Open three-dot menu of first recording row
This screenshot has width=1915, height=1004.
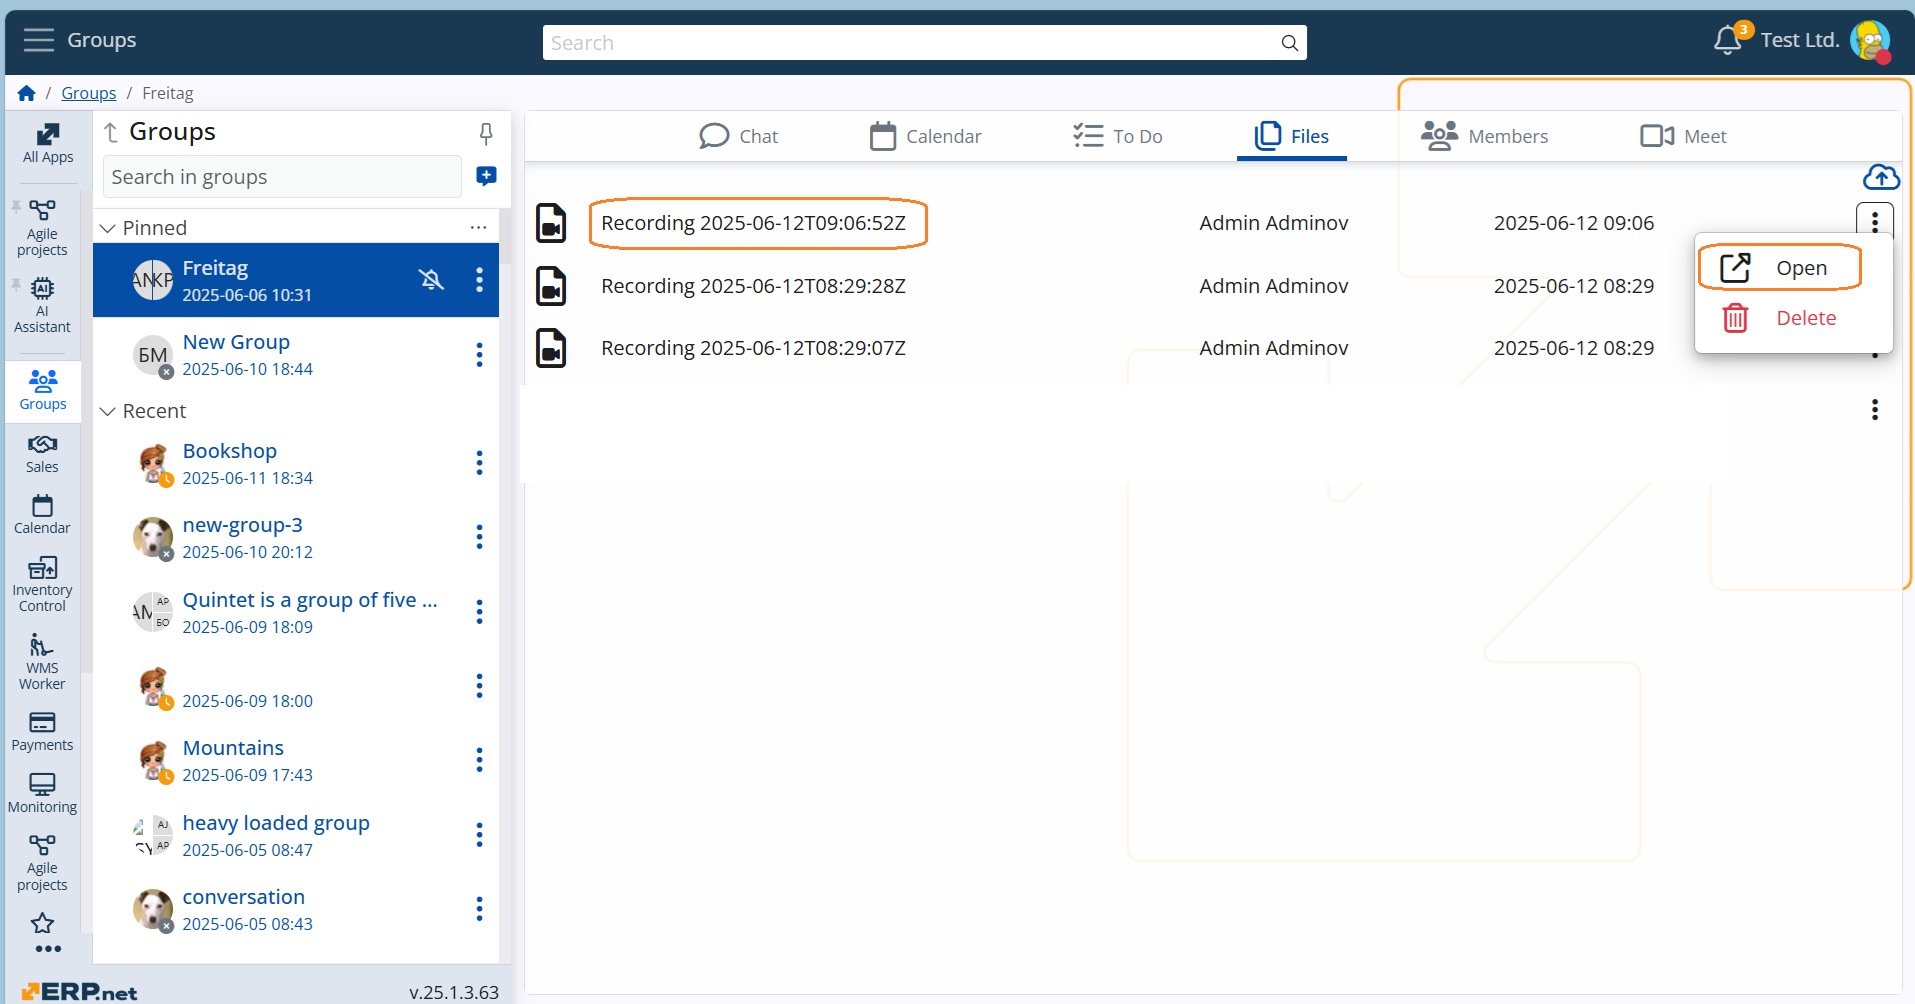1874,220
